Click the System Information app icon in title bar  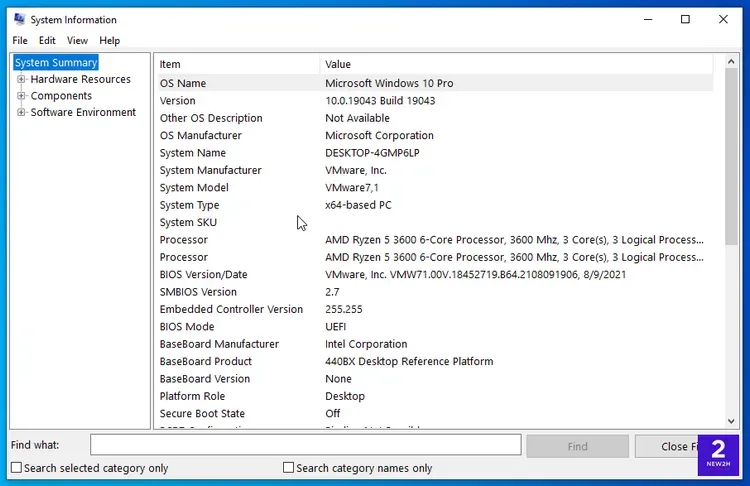click(x=19, y=19)
